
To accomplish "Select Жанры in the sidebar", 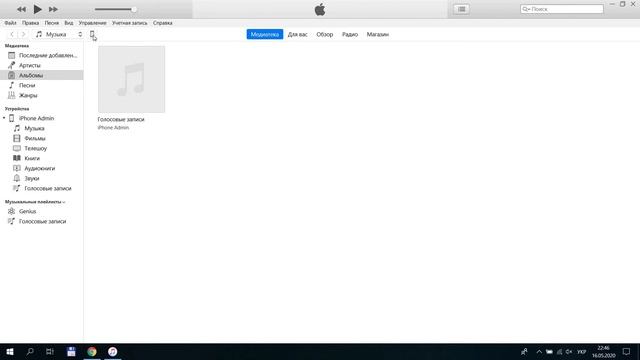I will tap(42, 95).
